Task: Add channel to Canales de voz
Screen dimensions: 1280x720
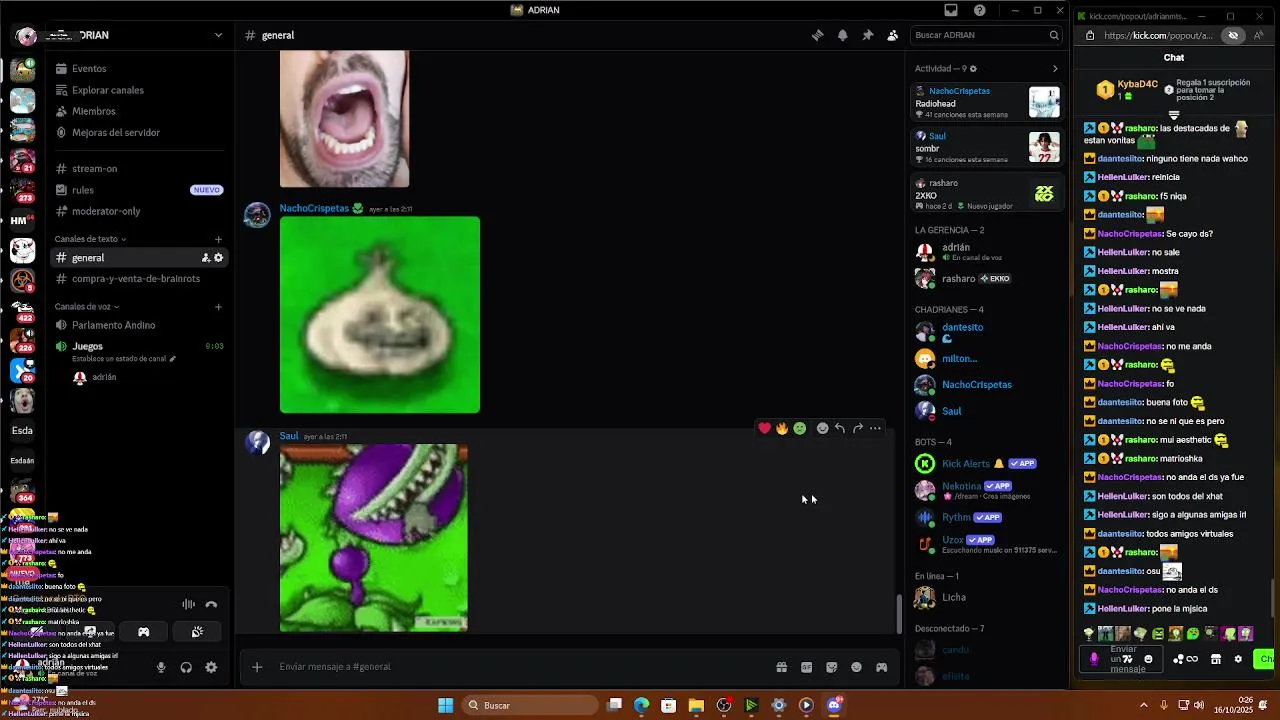Action: [218, 307]
